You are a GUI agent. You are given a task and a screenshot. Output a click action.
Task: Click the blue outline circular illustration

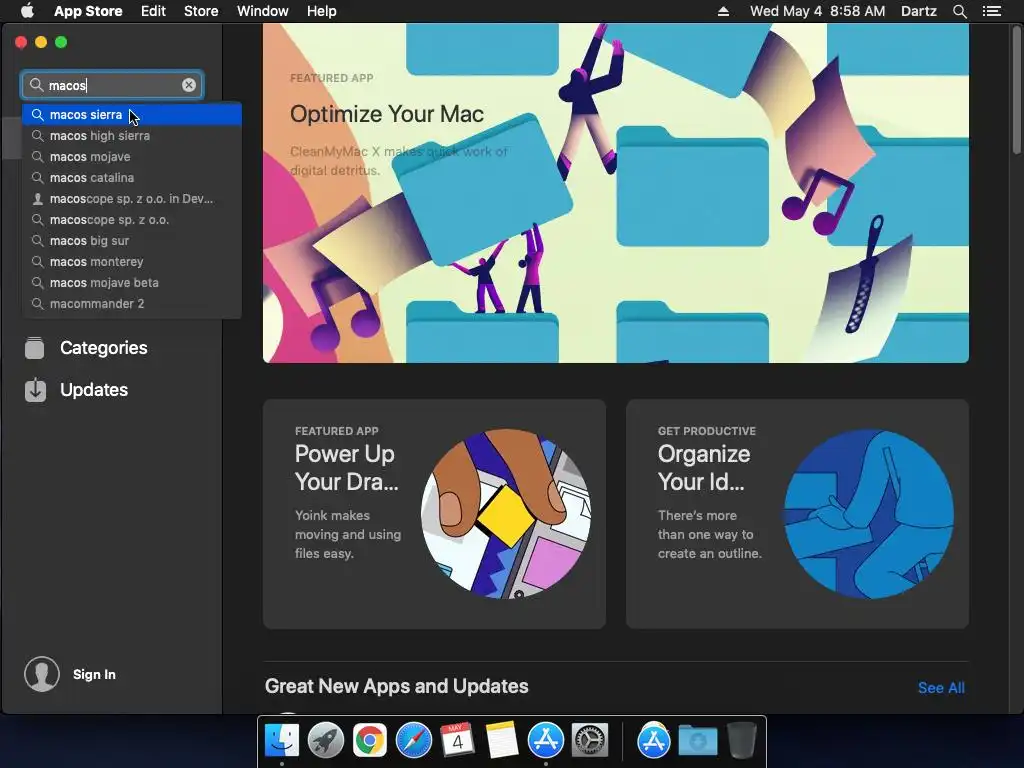pos(869,514)
